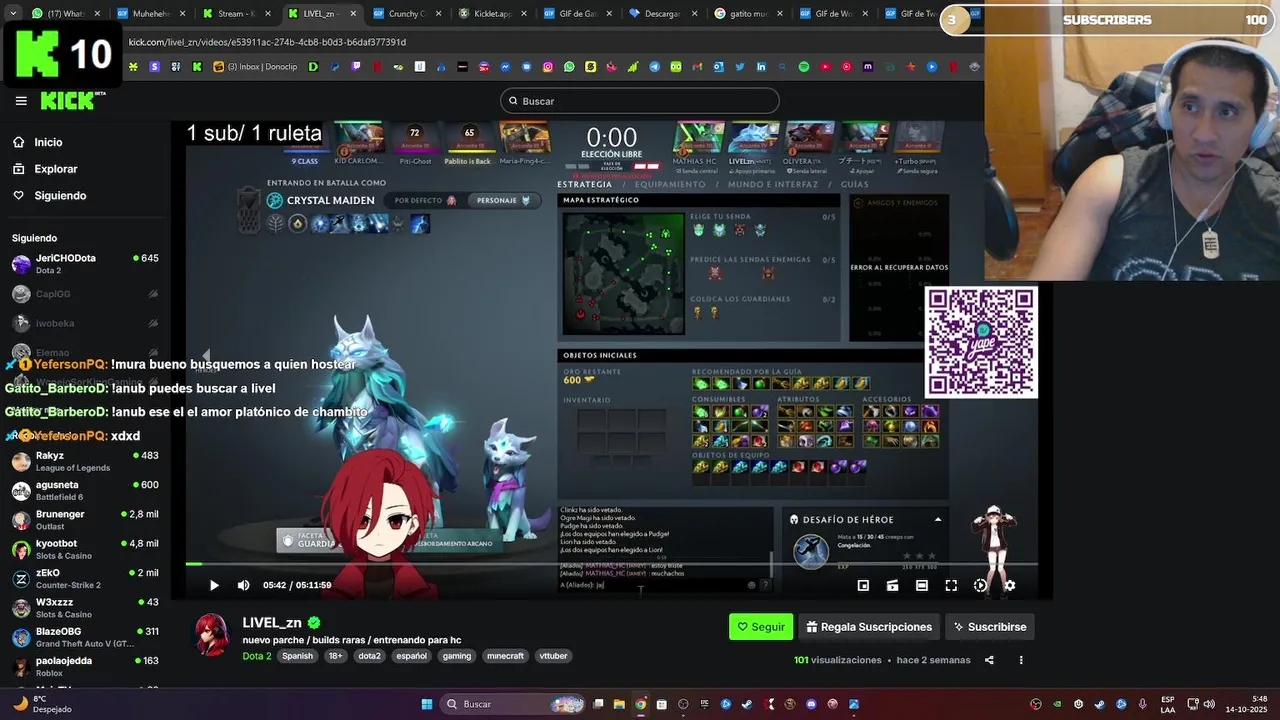Screen dimensions: 1280x720
Task: Select the dota2 tag
Action: point(370,656)
